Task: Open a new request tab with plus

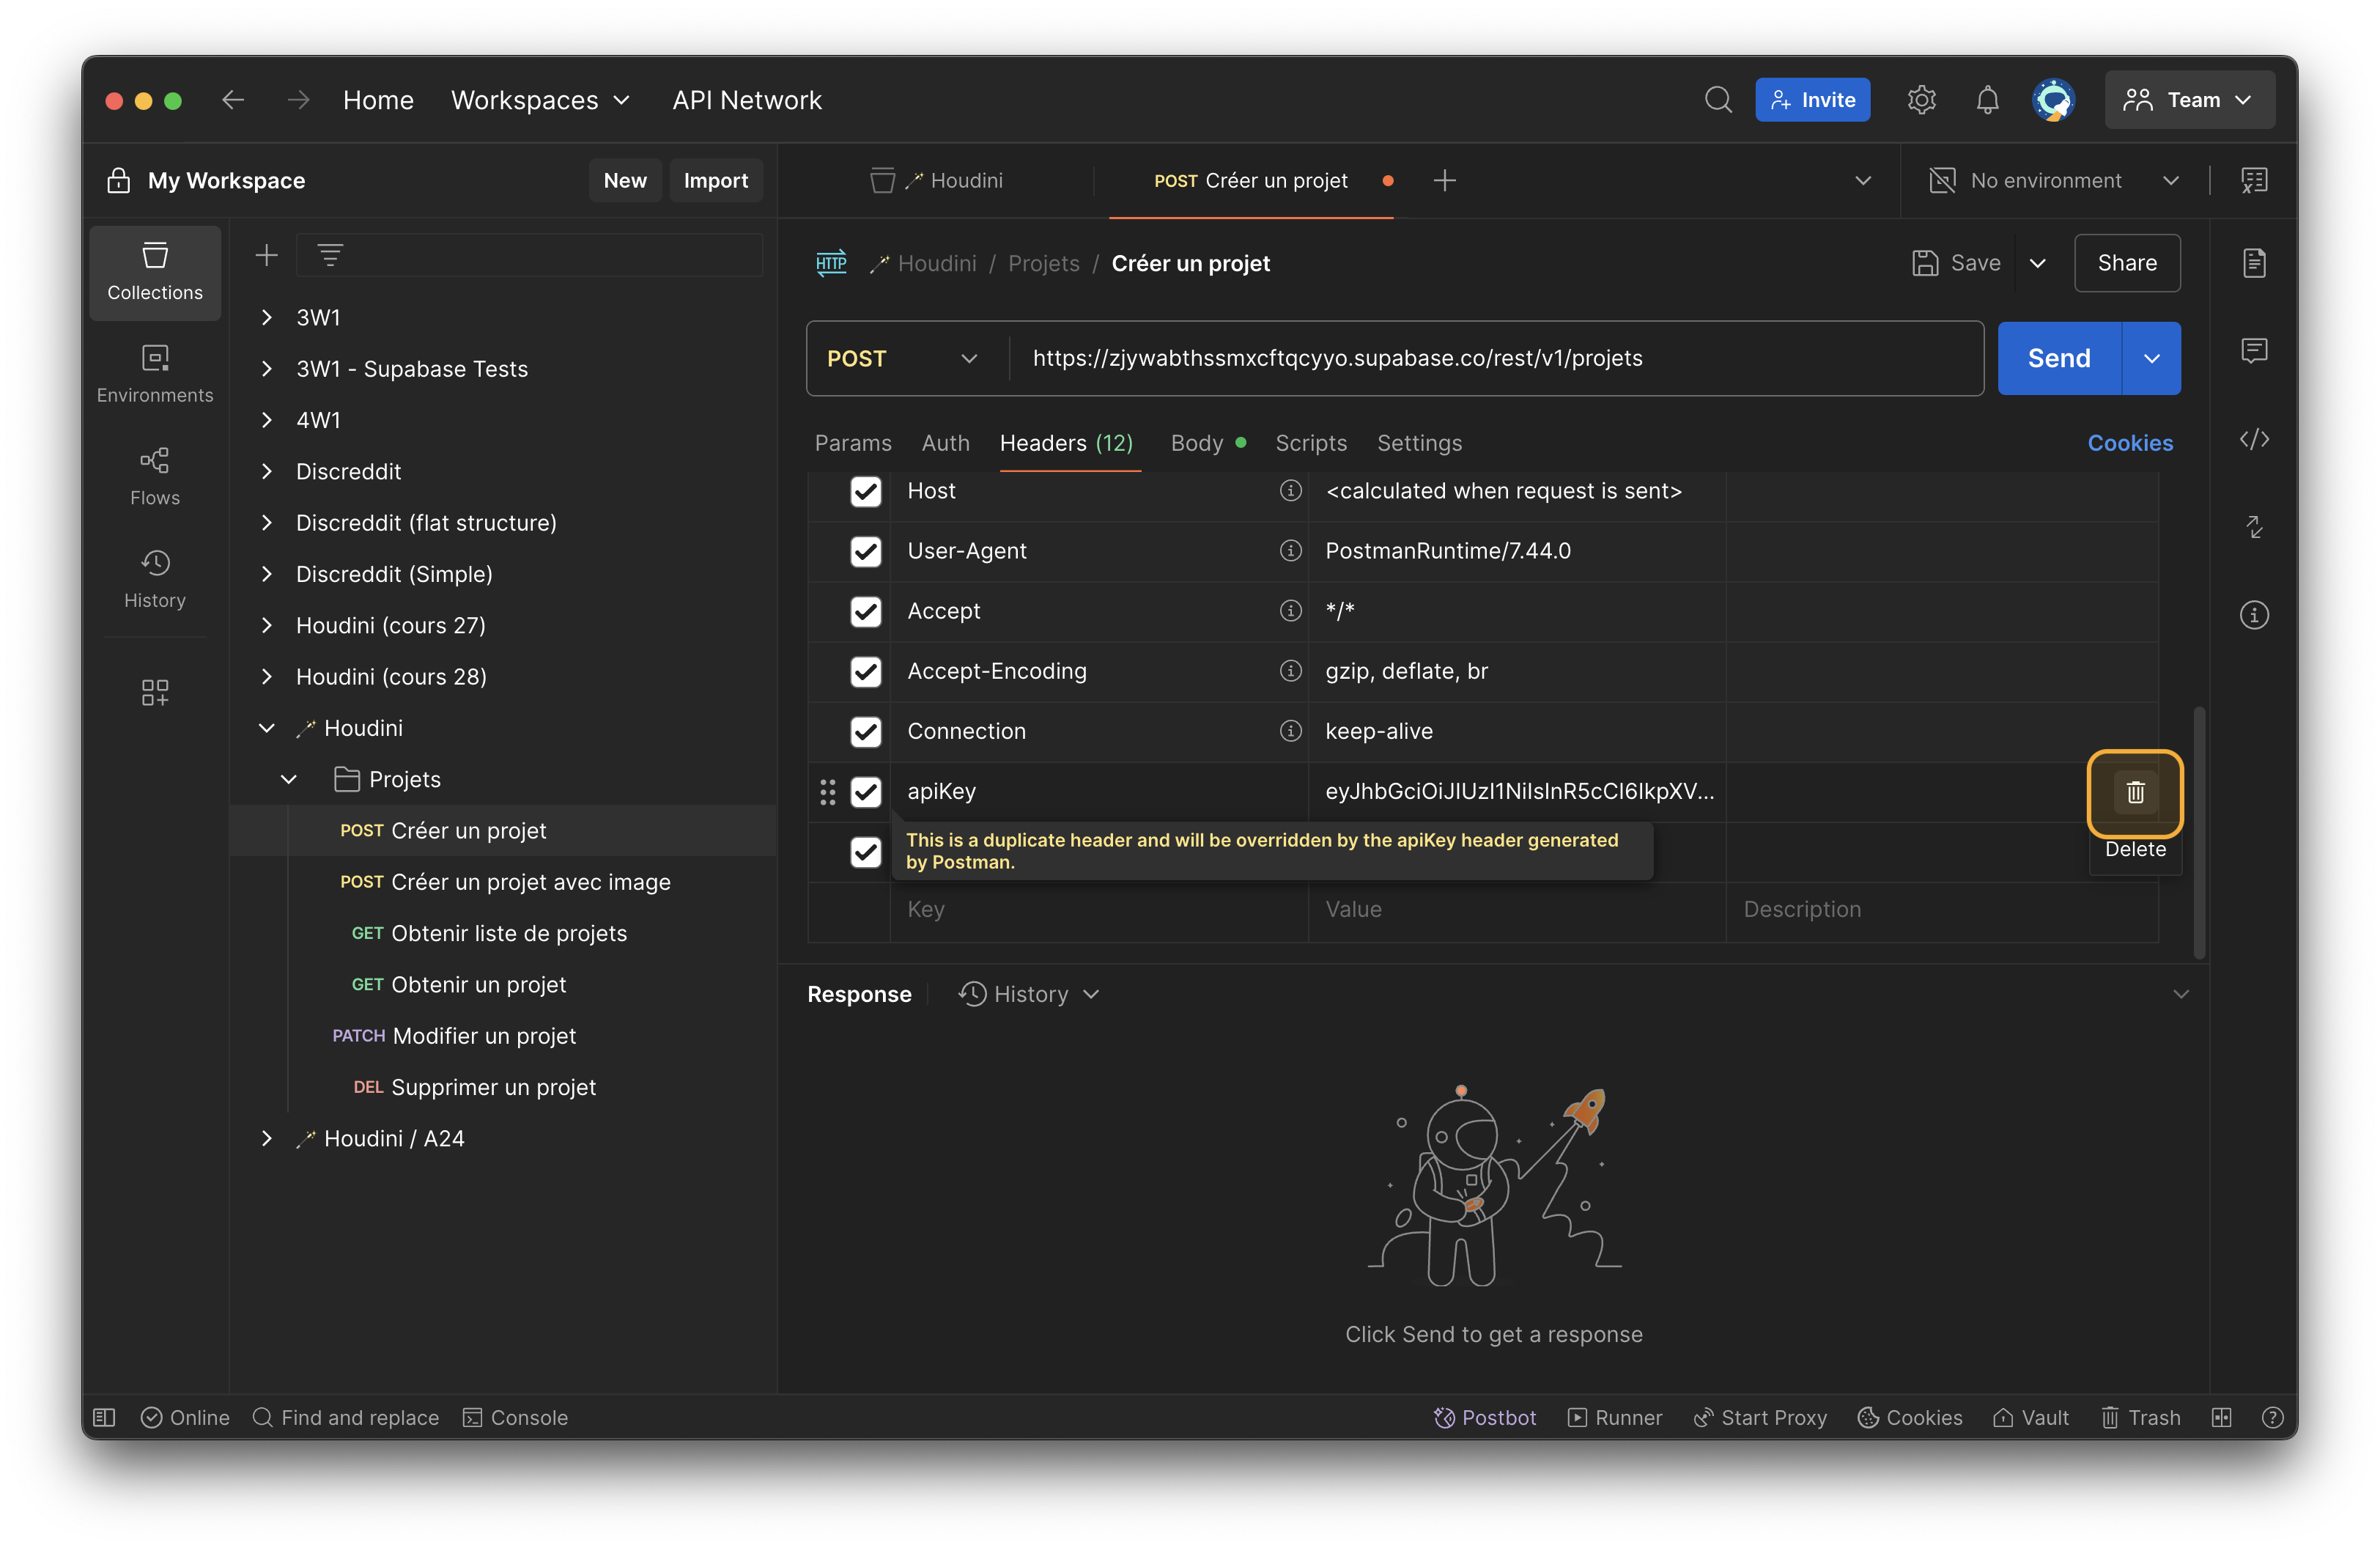Action: [x=1444, y=181]
